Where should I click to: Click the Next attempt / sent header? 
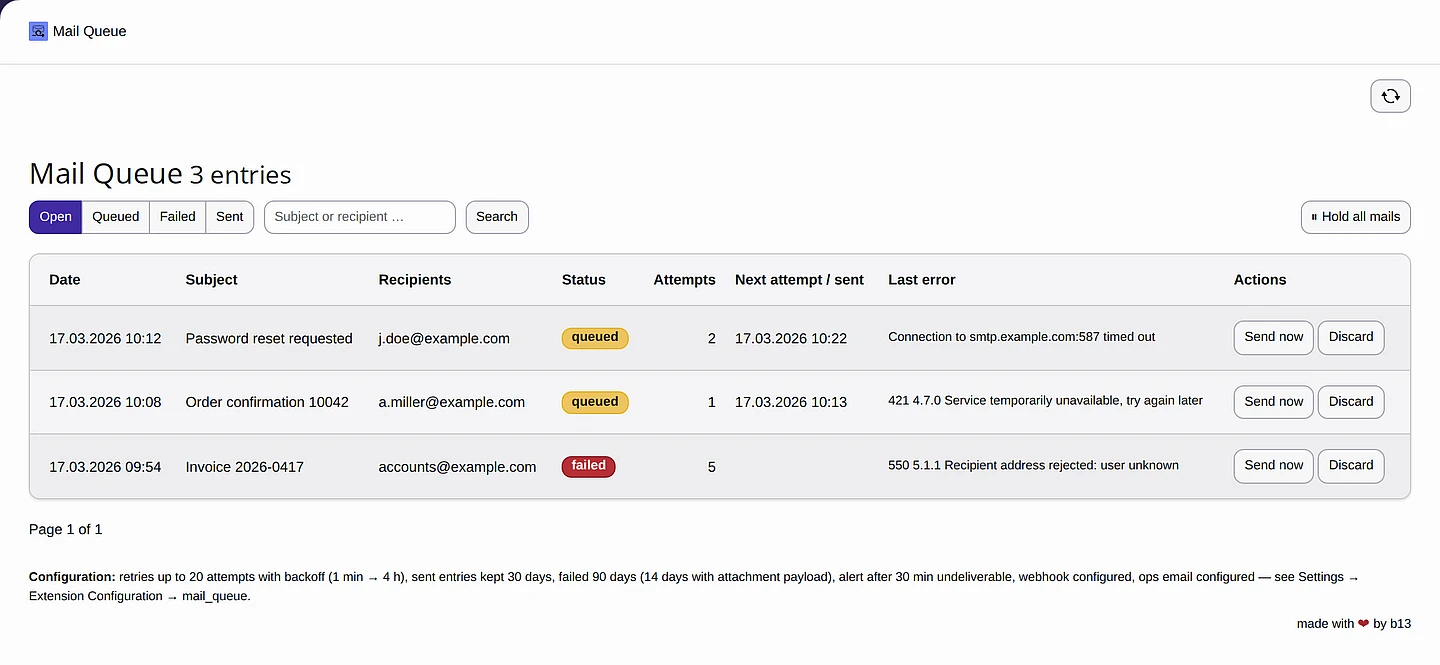799,280
